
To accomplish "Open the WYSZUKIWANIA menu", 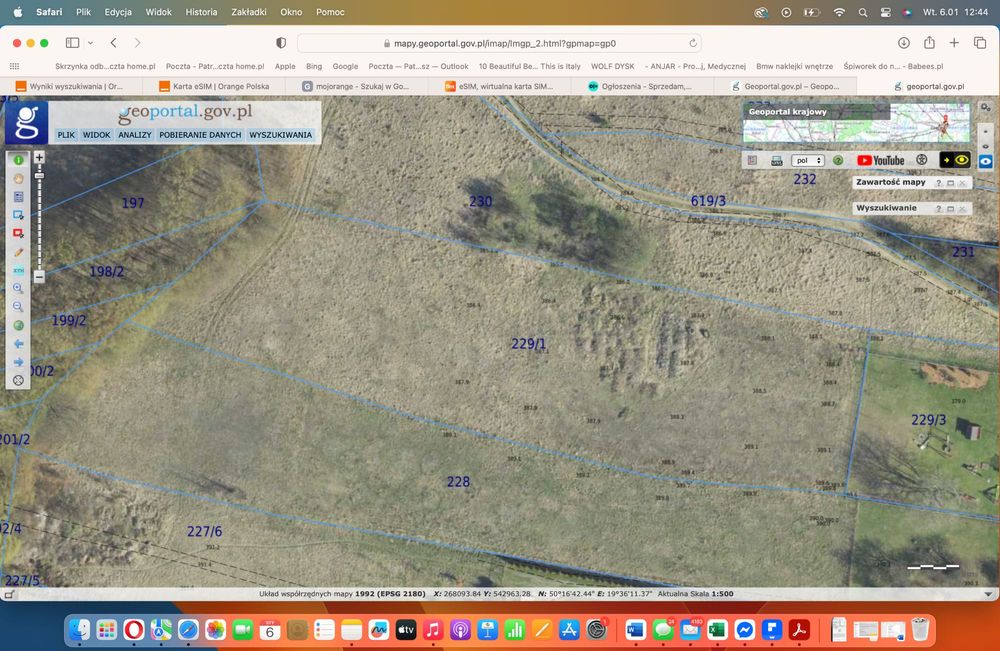I will tap(281, 135).
